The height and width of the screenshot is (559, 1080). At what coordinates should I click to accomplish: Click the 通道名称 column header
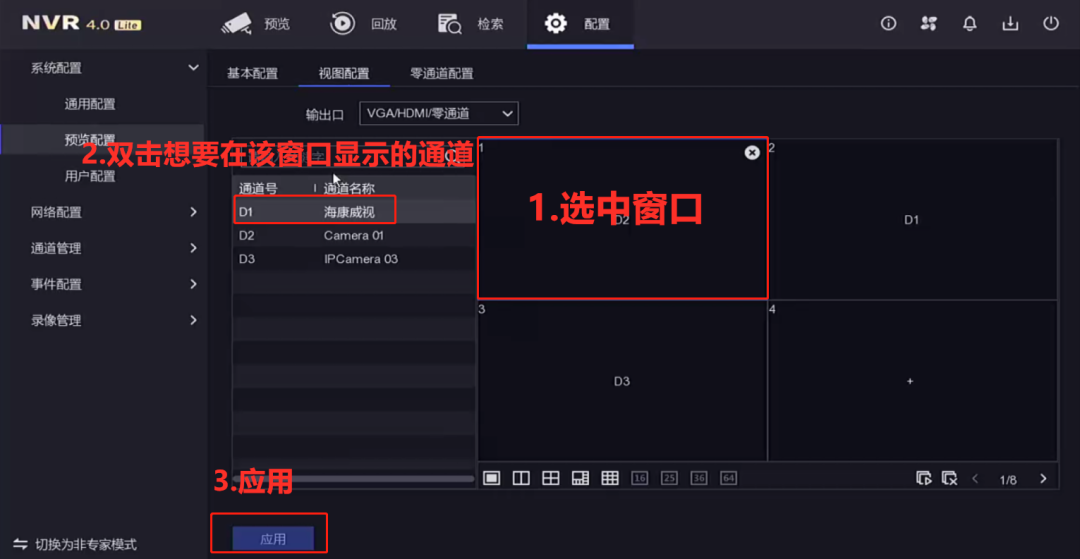coord(349,188)
